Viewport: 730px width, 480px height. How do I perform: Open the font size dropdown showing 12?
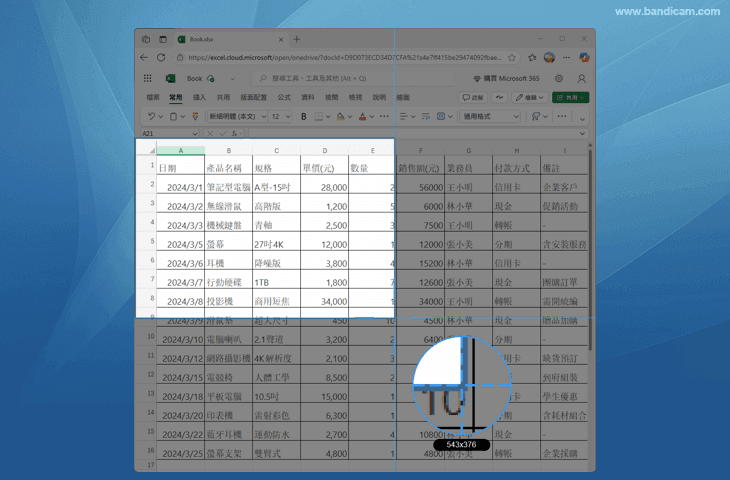tap(281, 116)
